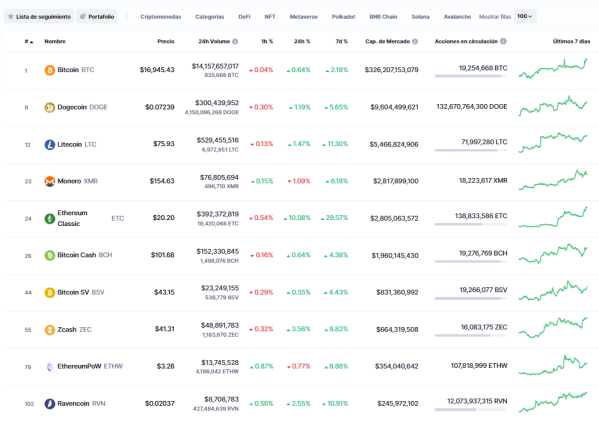Click the Bitcoin coin logo icon
This screenshot has height=422, width=599.
point(50,70)
